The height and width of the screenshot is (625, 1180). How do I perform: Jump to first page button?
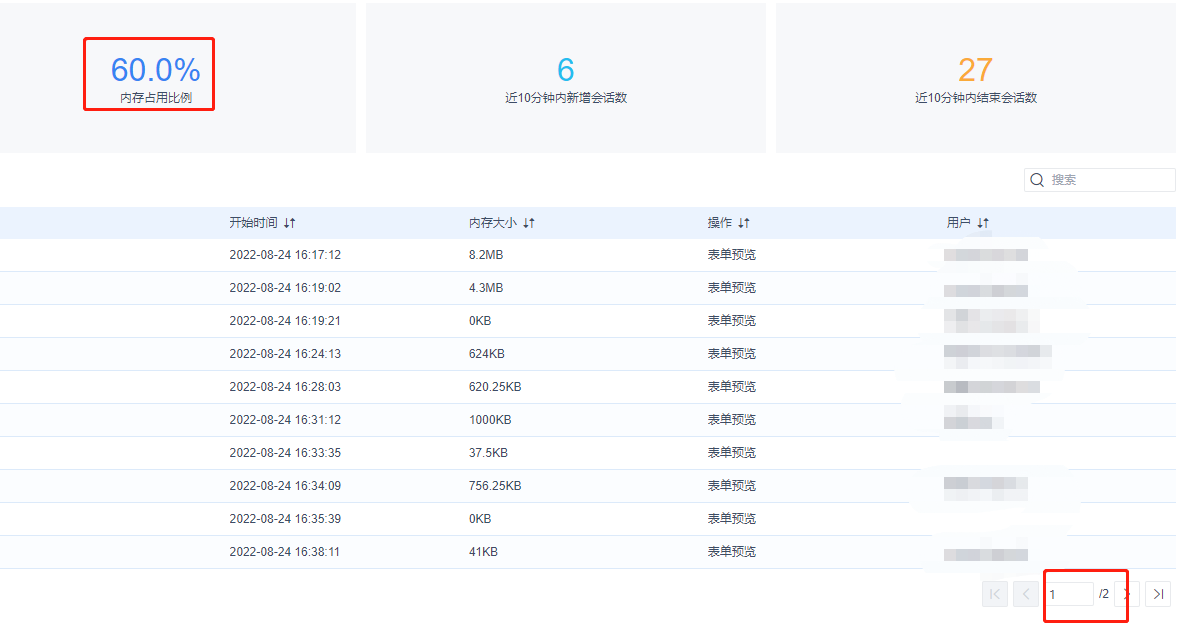coord(995,594)
